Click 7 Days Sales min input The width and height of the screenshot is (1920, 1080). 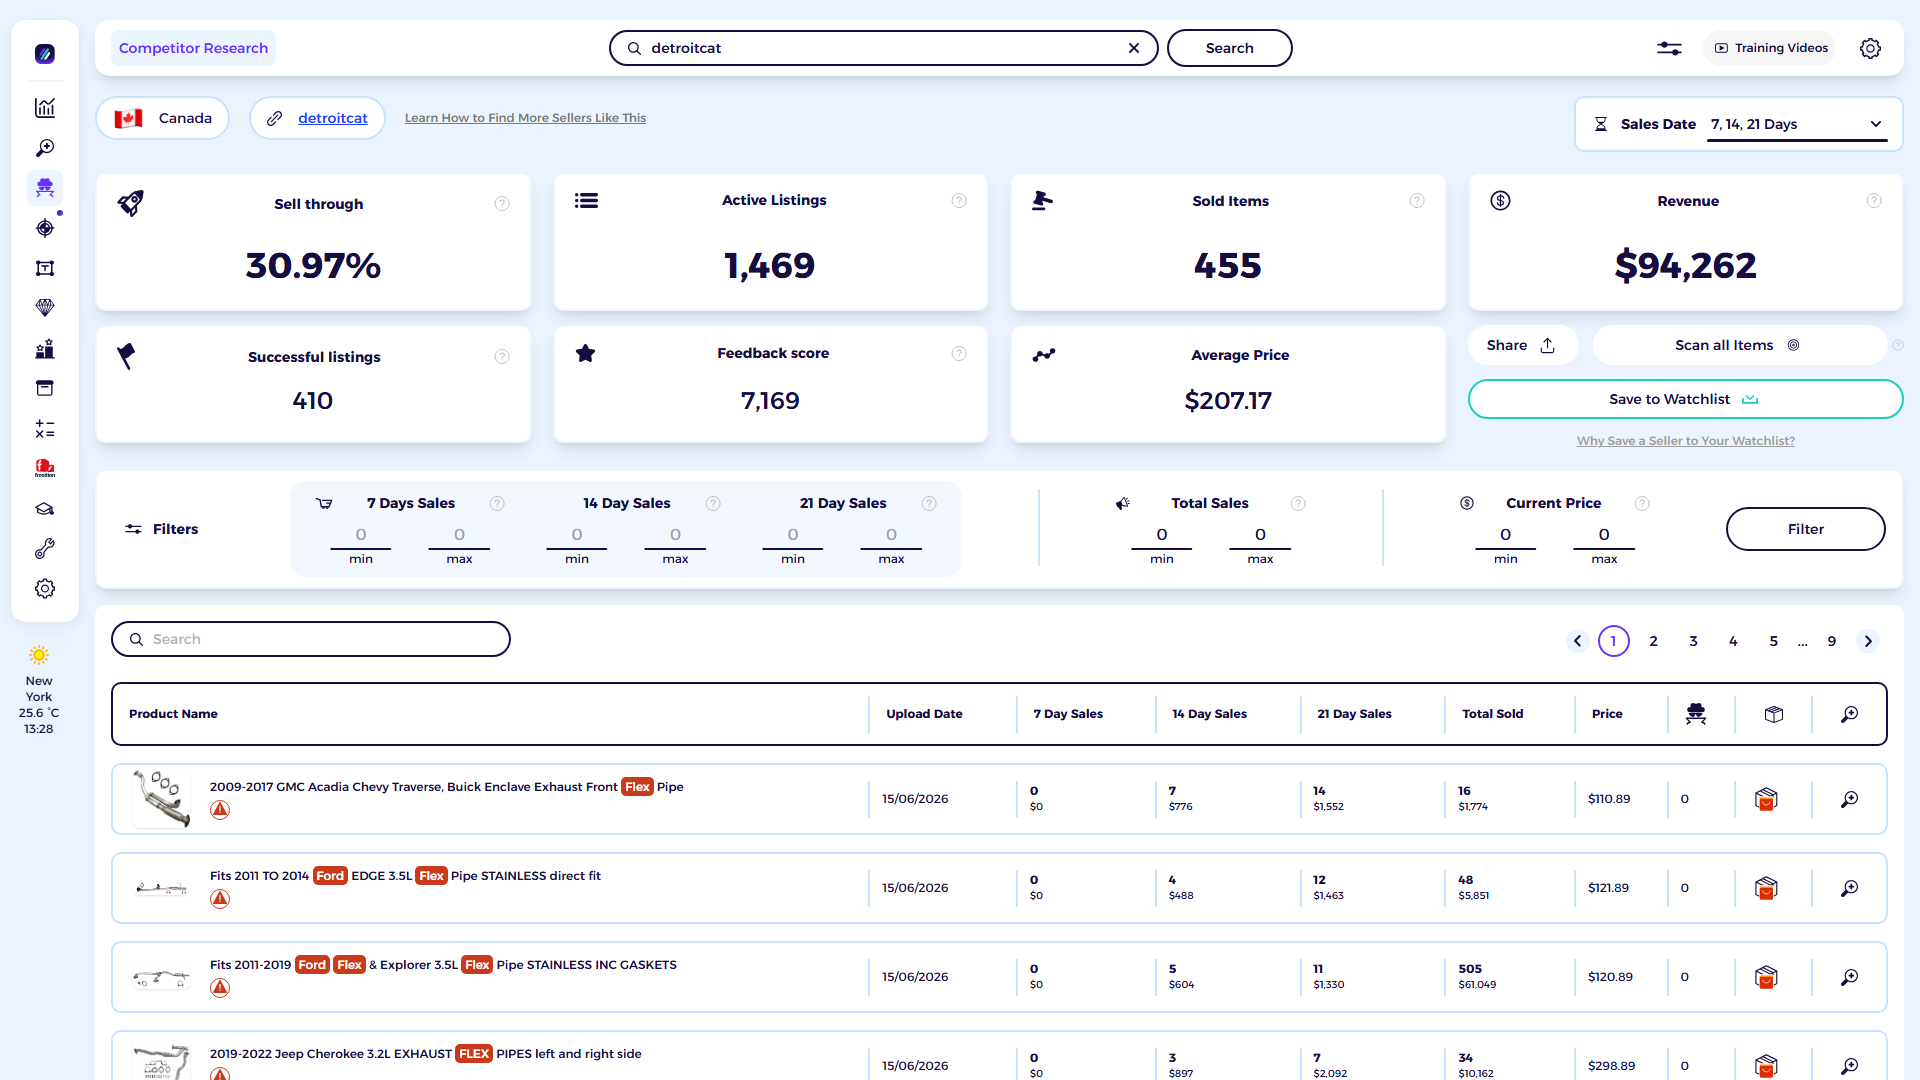pyautogui.click(x=361, y=536)
